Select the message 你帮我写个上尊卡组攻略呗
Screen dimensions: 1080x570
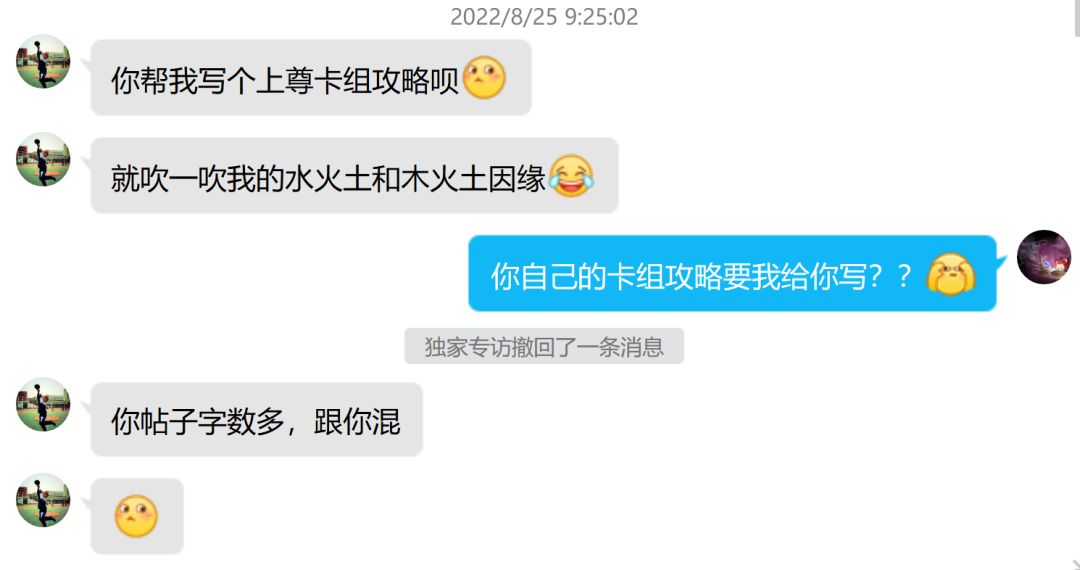tap(311, 78)
